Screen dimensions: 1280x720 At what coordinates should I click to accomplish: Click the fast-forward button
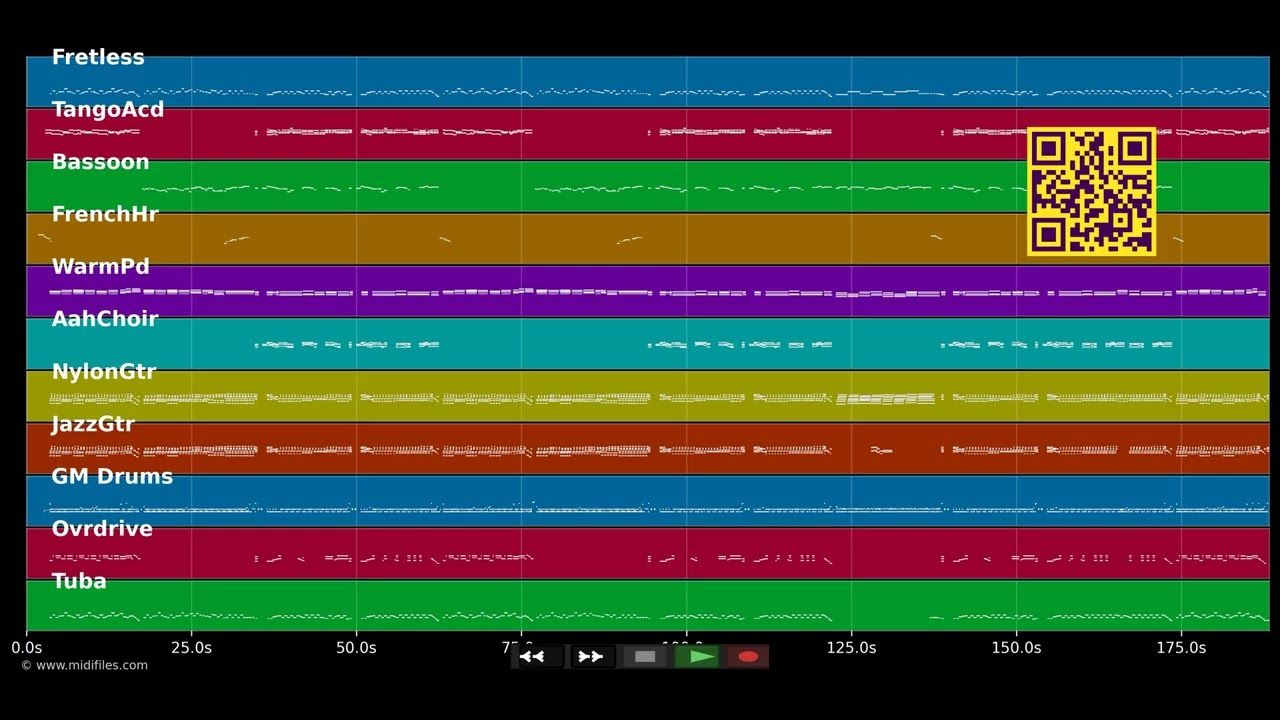point(592,657)
